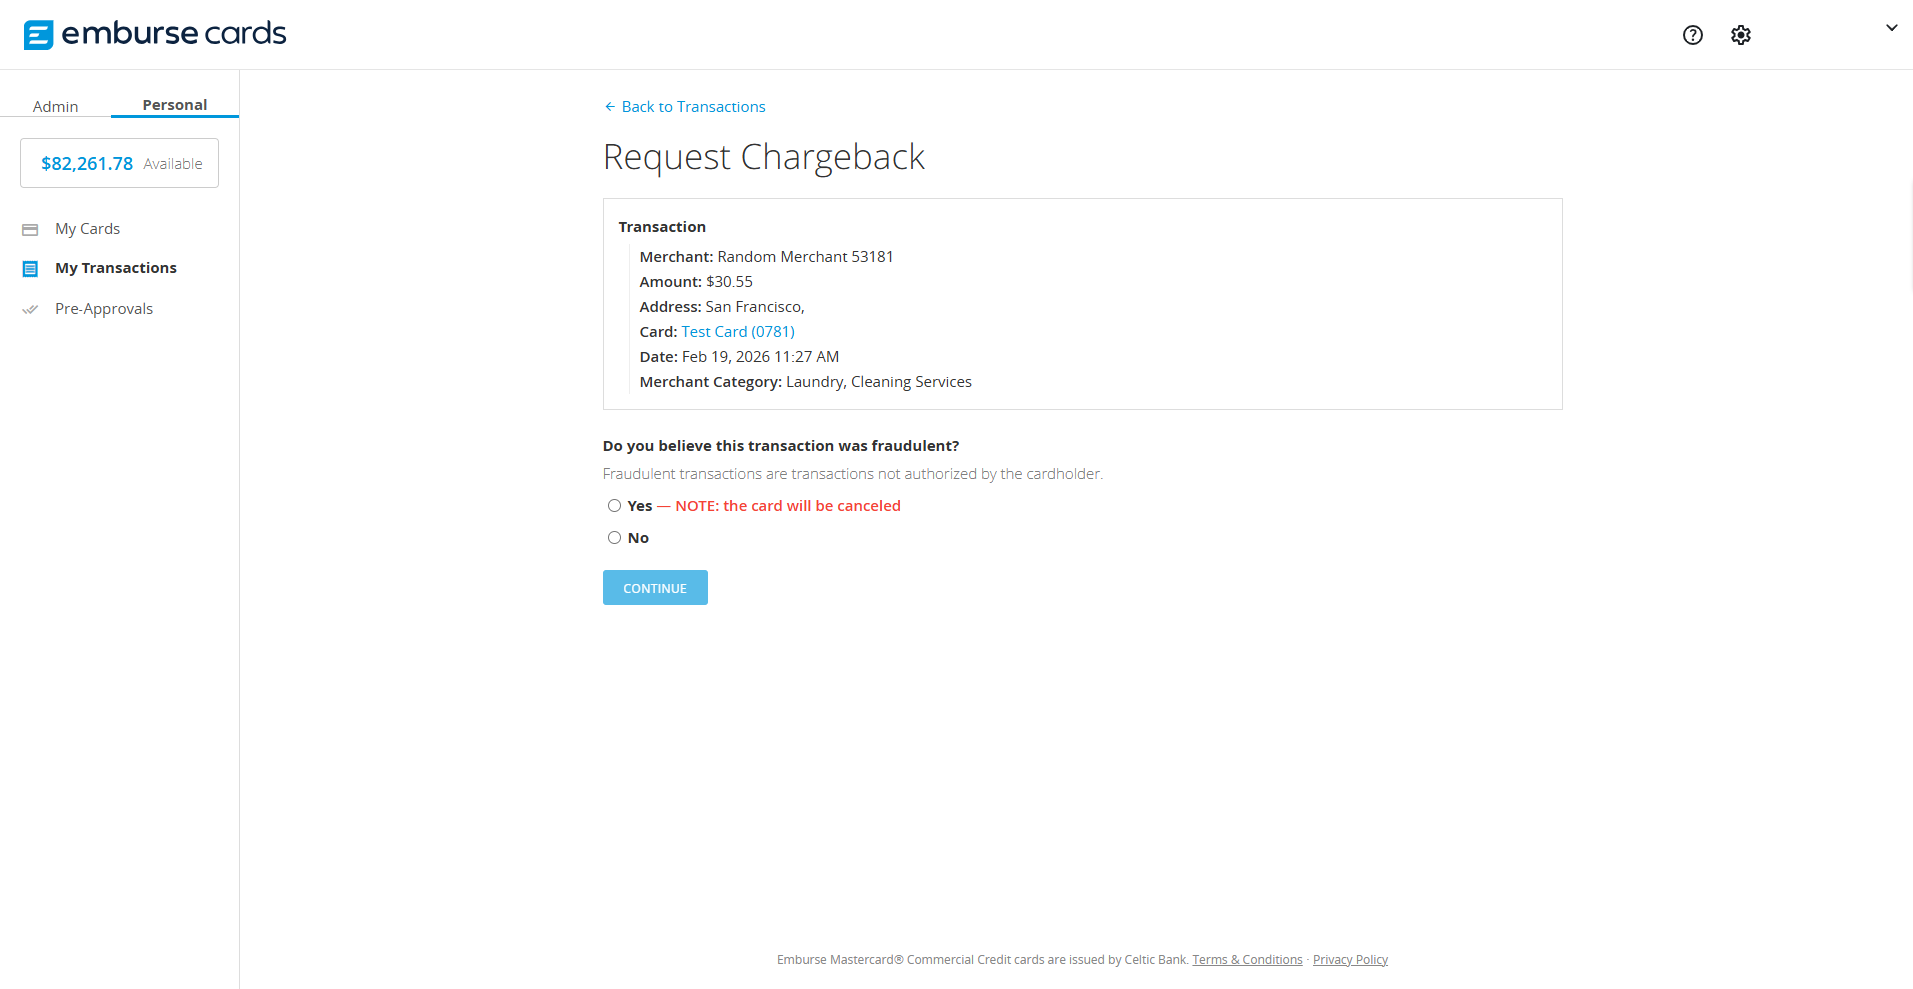Open My Cards in the sidebar
This screenshot has height=989, width=1913.
tap(87, 229)
